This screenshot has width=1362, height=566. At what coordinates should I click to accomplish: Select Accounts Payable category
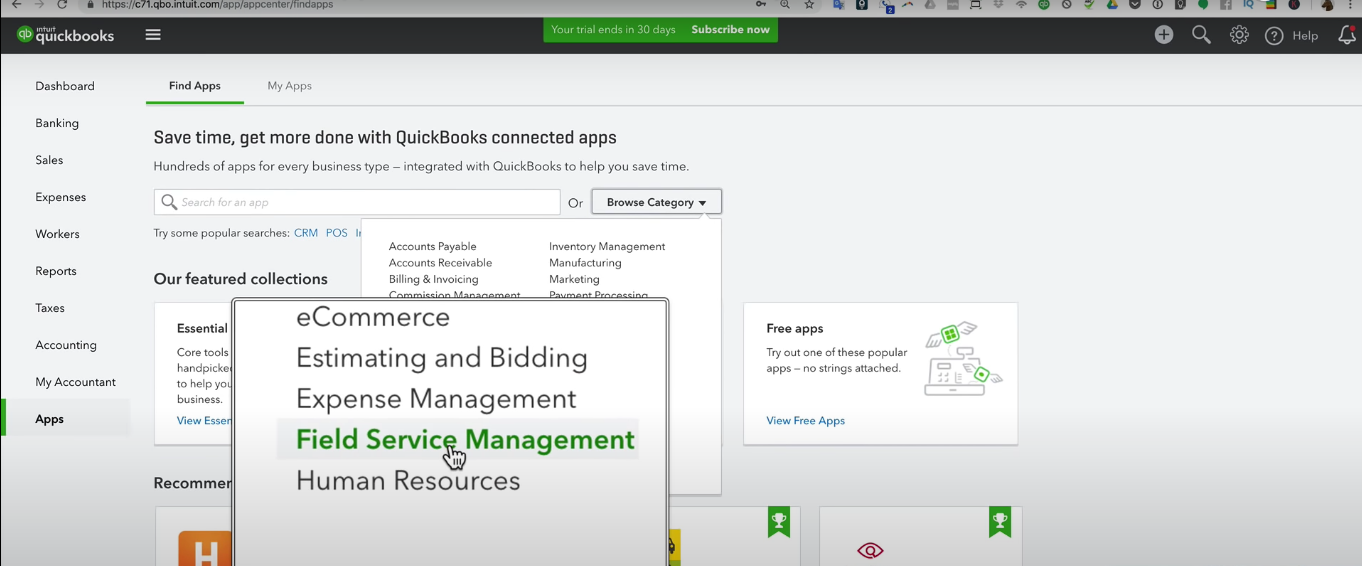[x=432, y=246]
